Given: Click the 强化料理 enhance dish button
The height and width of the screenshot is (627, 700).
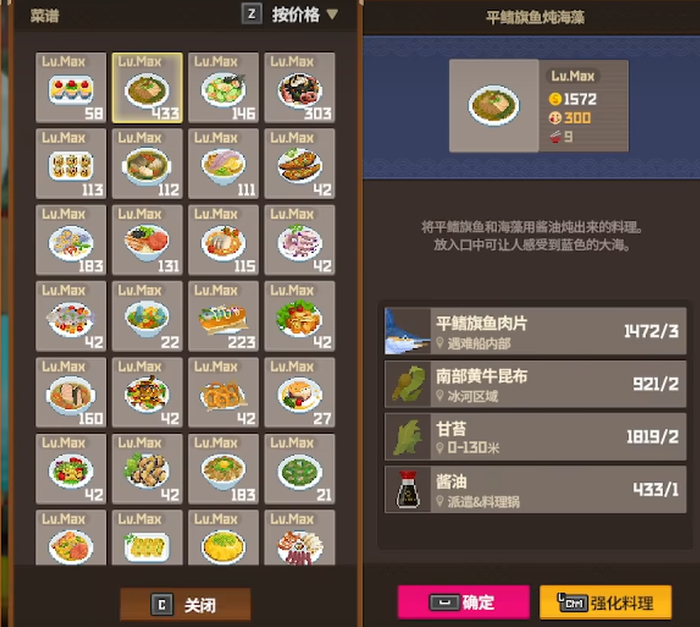Looking at the screenshot, I should click(605, 602).
